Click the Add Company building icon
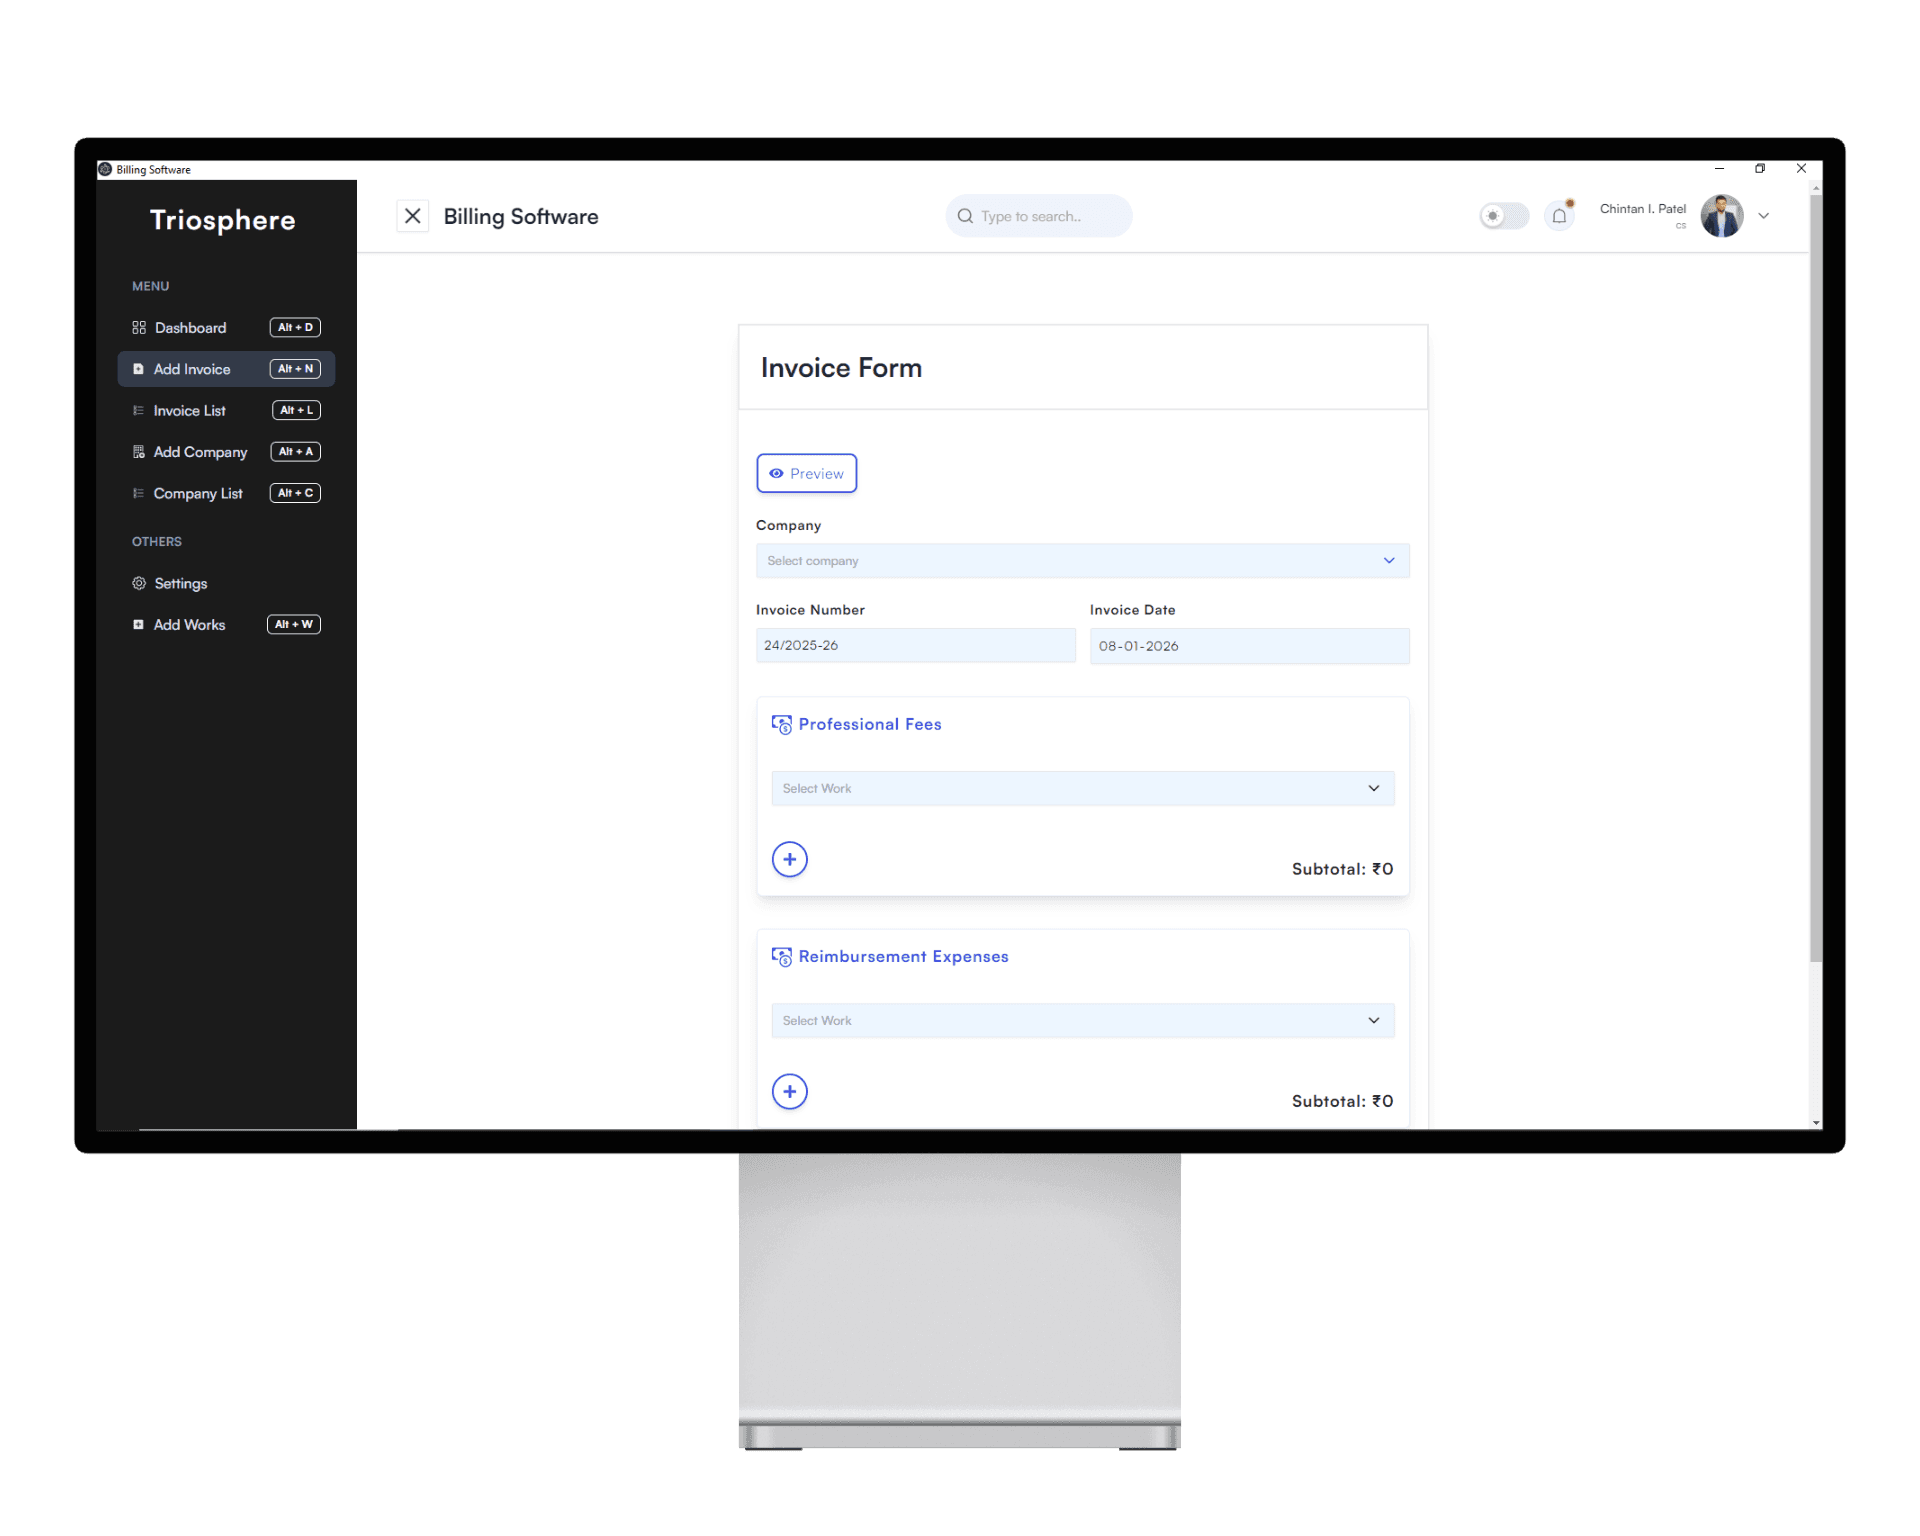The height and width of the screenshot is (1536, 1920). 138,451
